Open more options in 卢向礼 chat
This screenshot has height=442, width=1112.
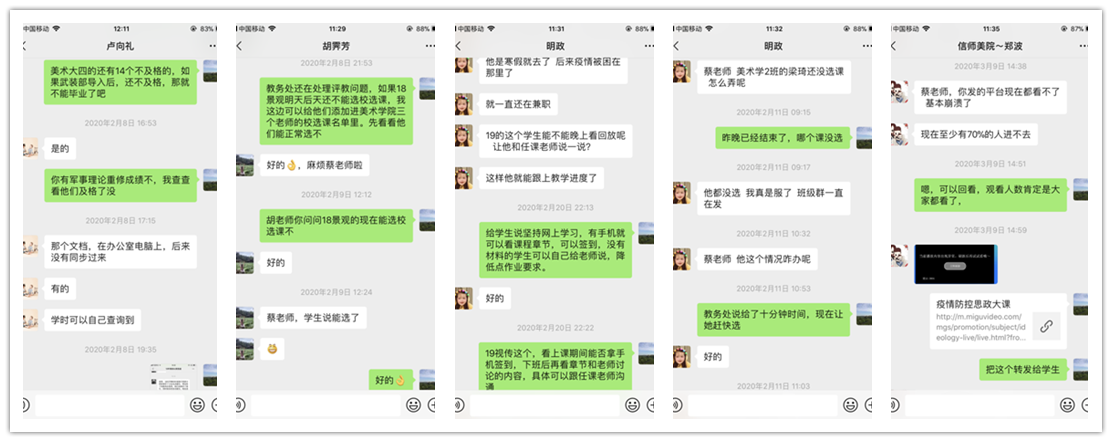coord(212,46)
